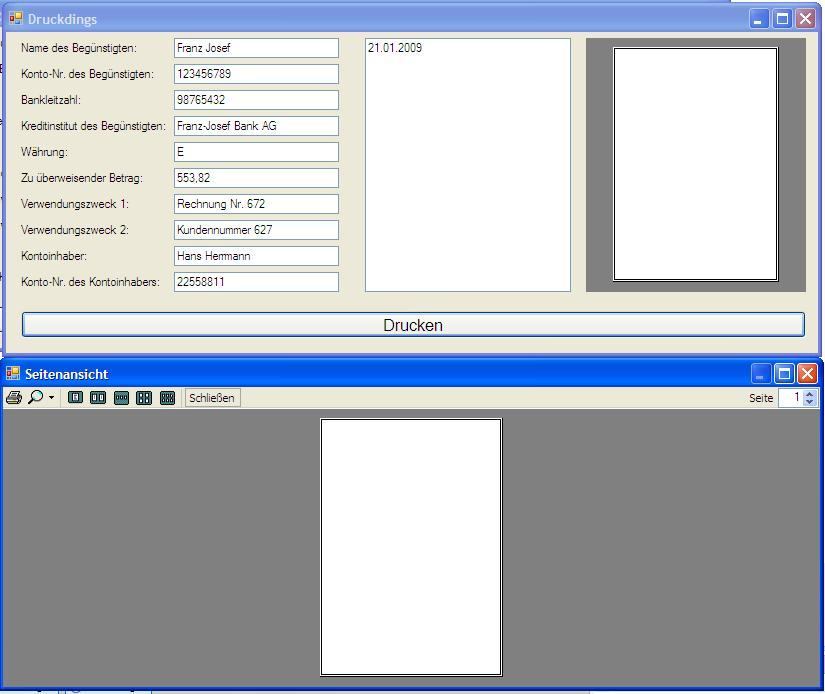Show four pages layout in Seitenansicht
The image size is (825, 694).
tap(144, 398)
